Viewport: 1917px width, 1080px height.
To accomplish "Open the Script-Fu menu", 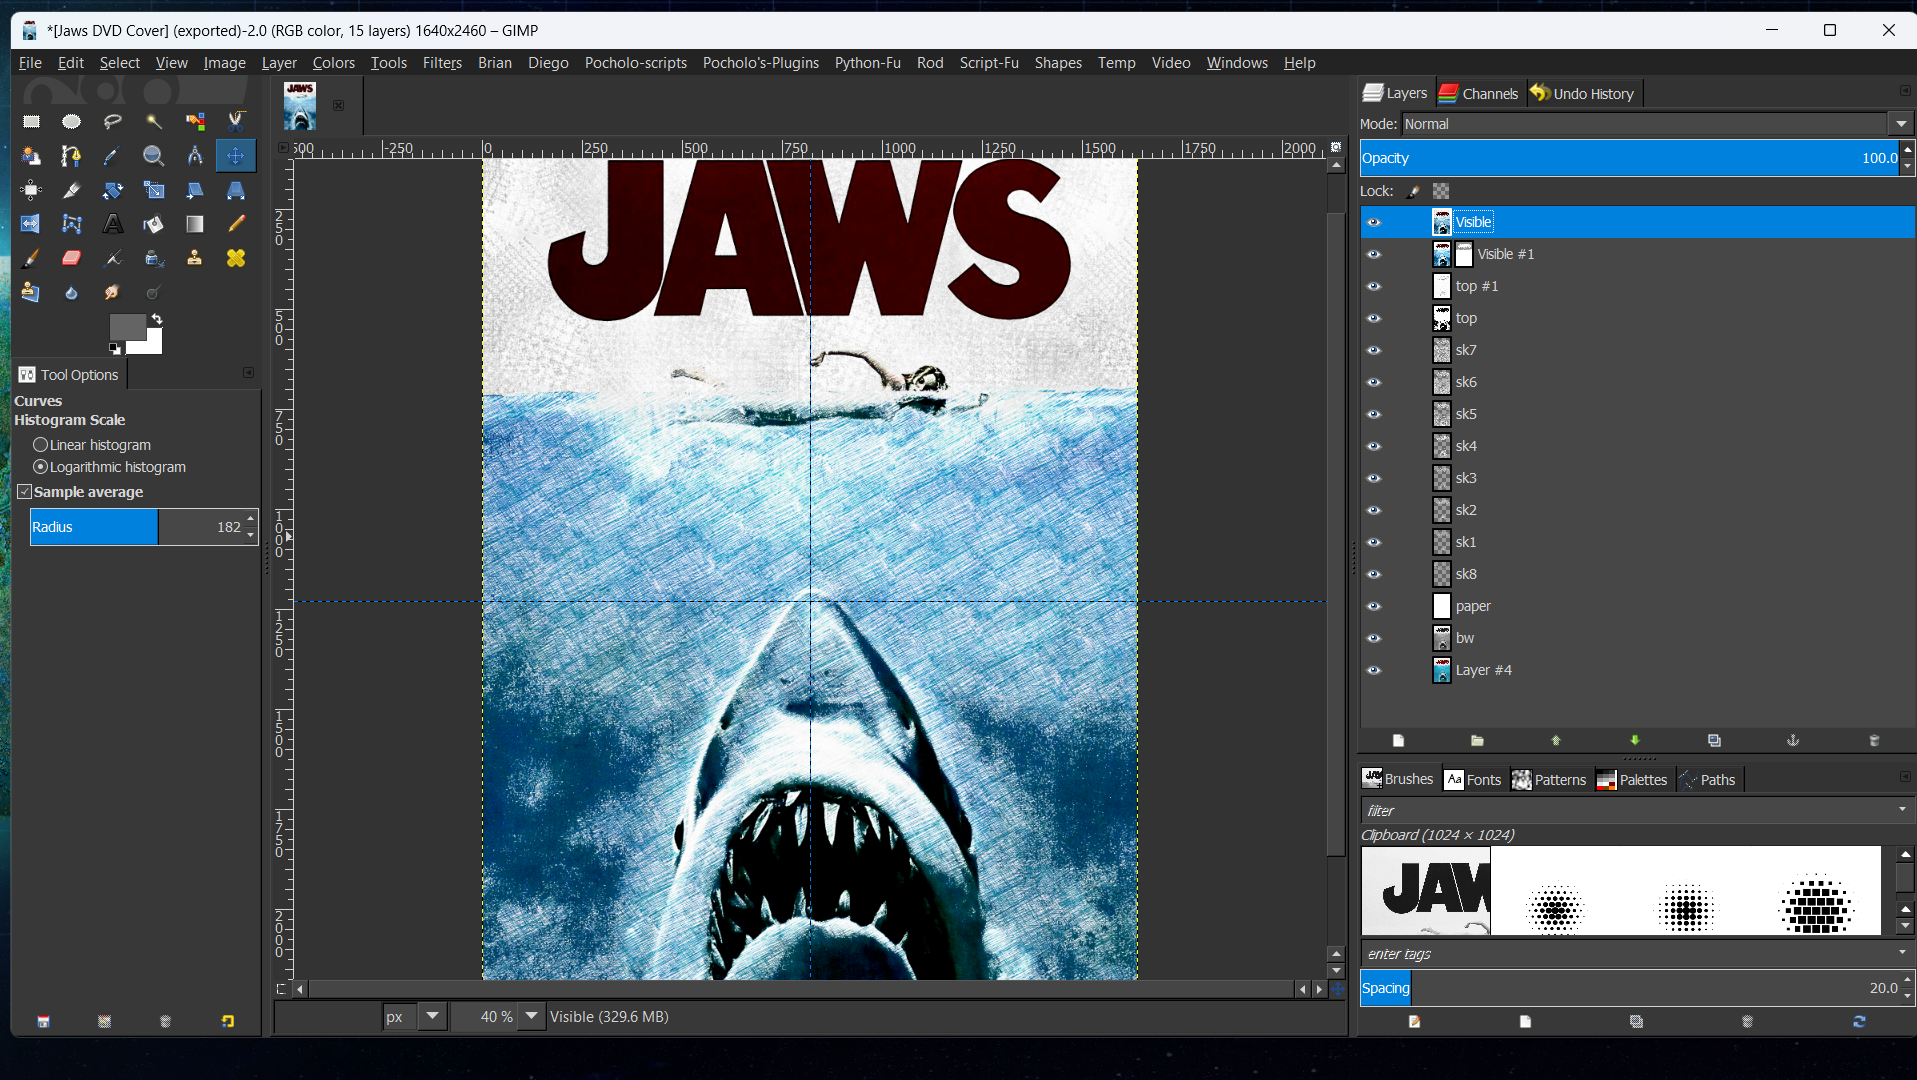I will (989, 63).
